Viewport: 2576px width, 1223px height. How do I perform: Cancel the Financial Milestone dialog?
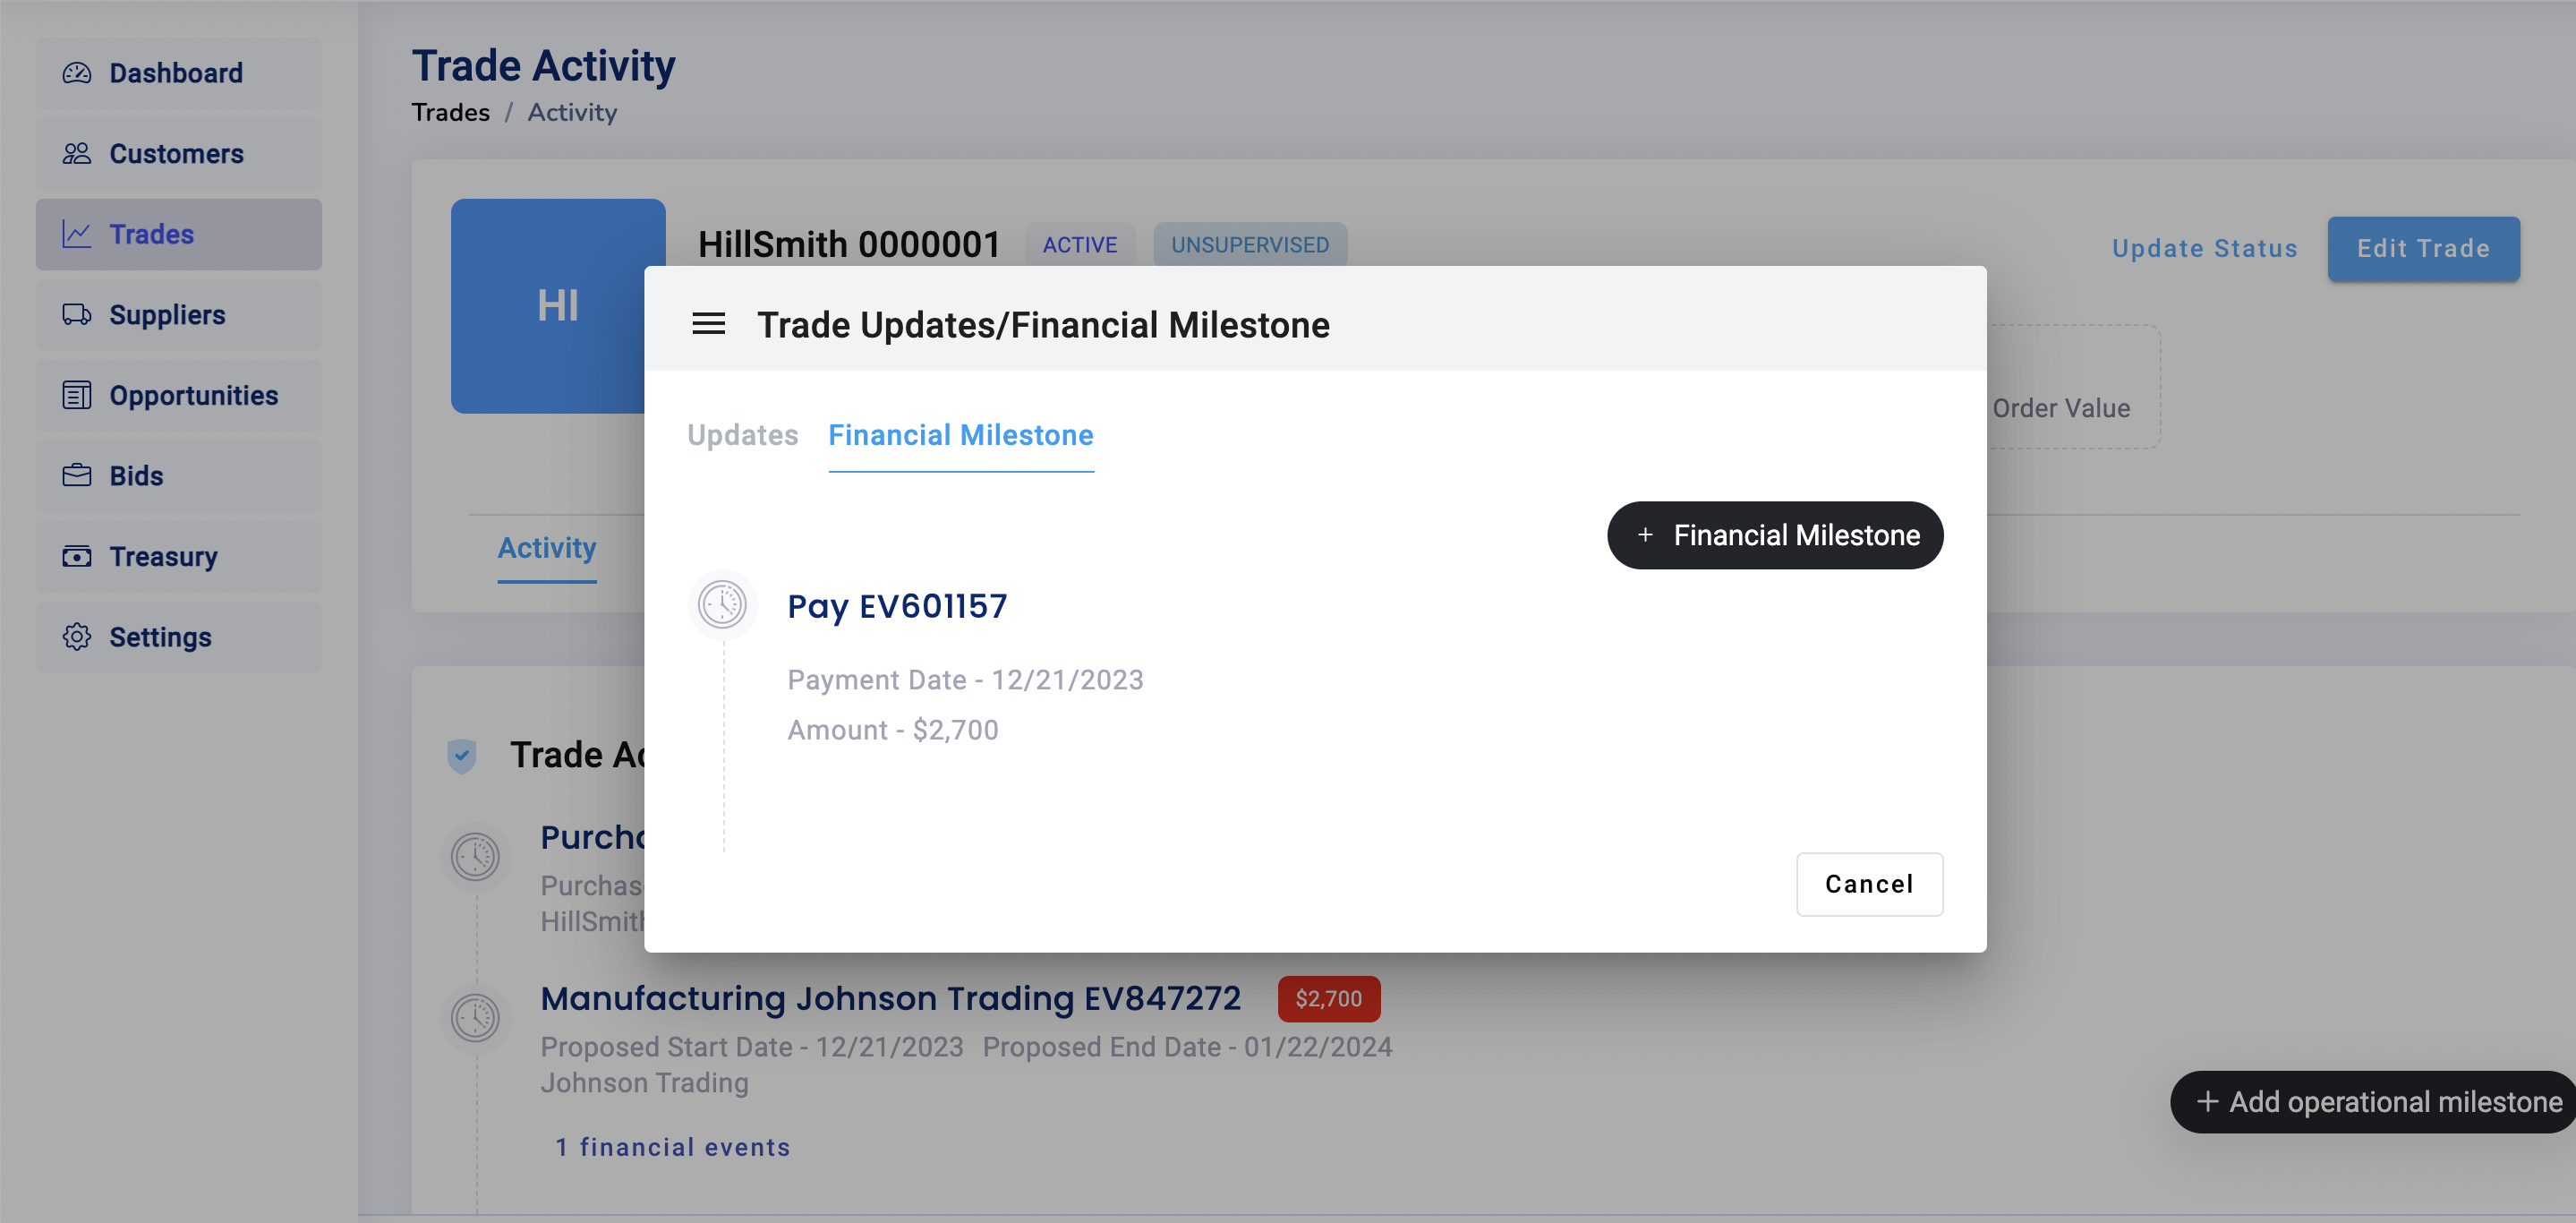(1868, 884)
